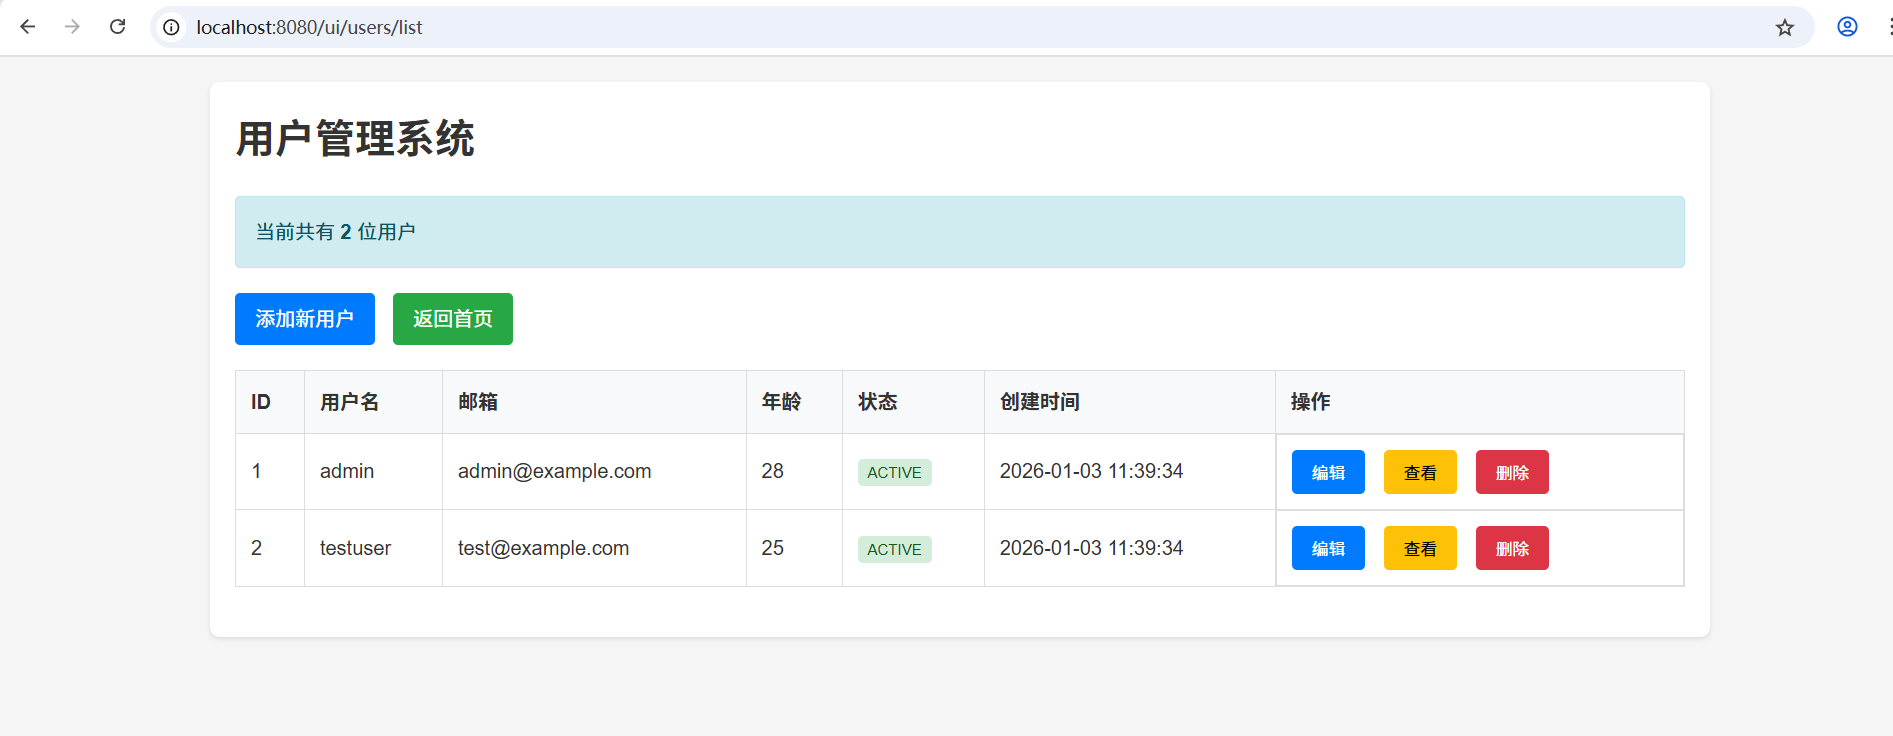Click the age value 28
1893x736 pixels.
click(772, 471)
